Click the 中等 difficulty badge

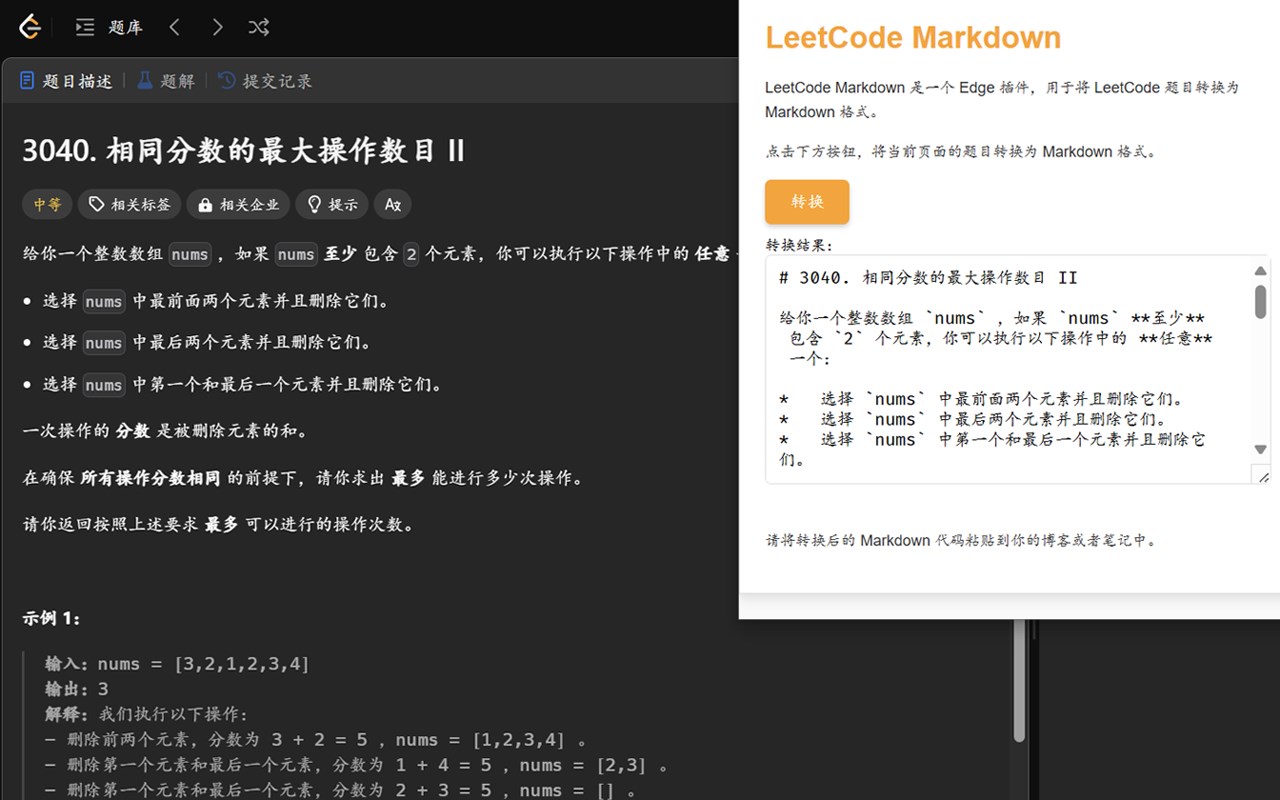pyautogui.click(x=47, y=204)
